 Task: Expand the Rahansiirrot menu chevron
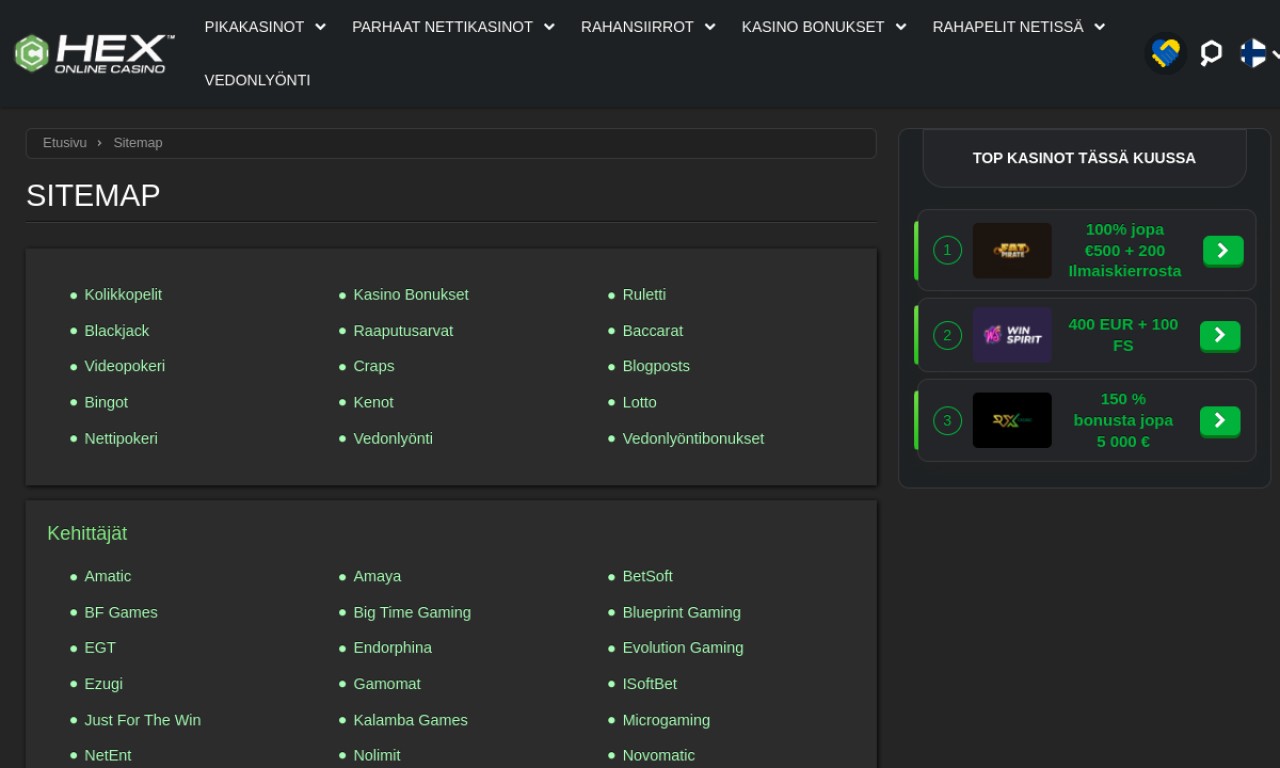click(x=710, y=27)
